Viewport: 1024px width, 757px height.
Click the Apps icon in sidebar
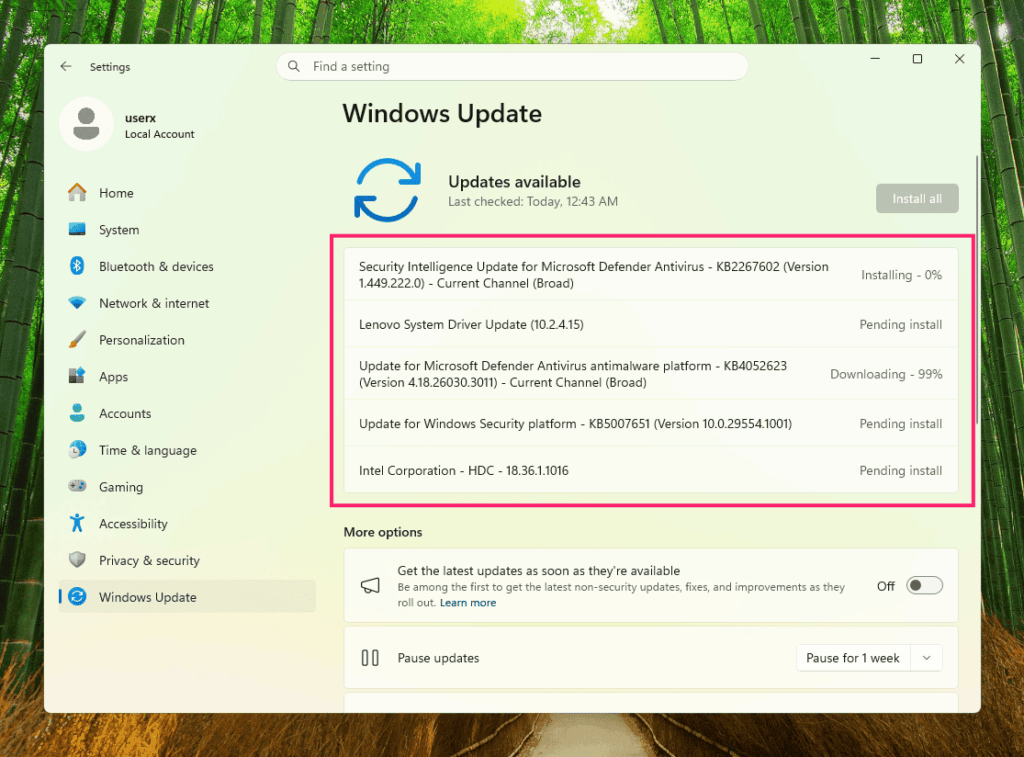77,376
